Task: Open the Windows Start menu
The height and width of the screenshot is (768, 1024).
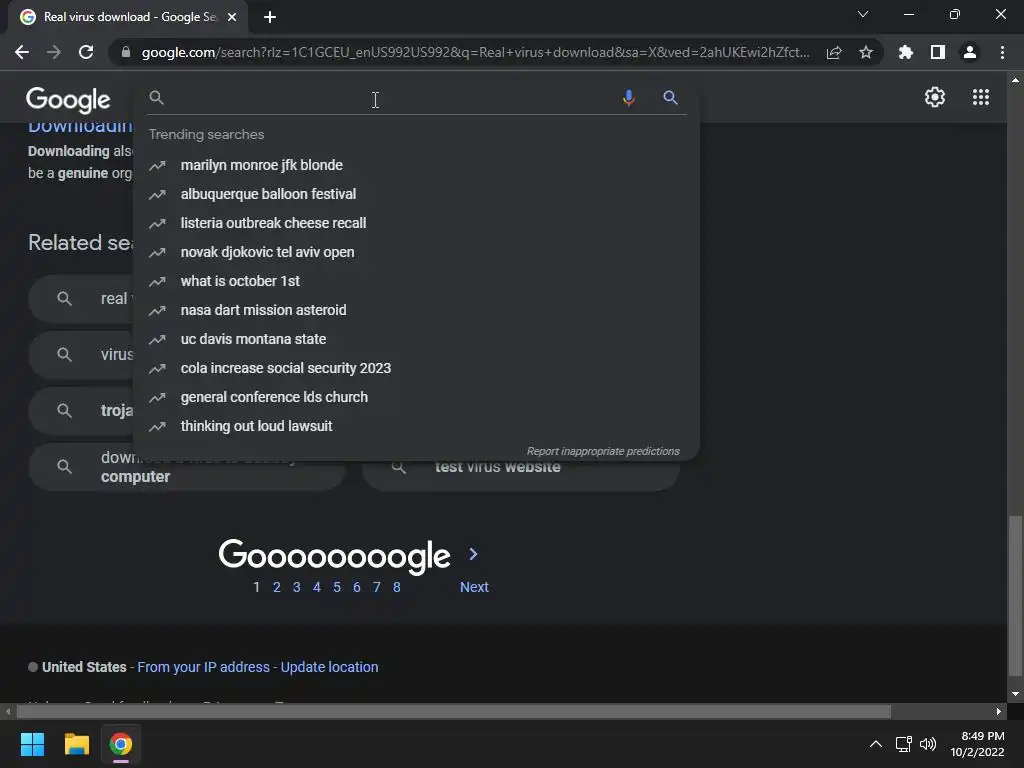Action: [x=32, y=744]
